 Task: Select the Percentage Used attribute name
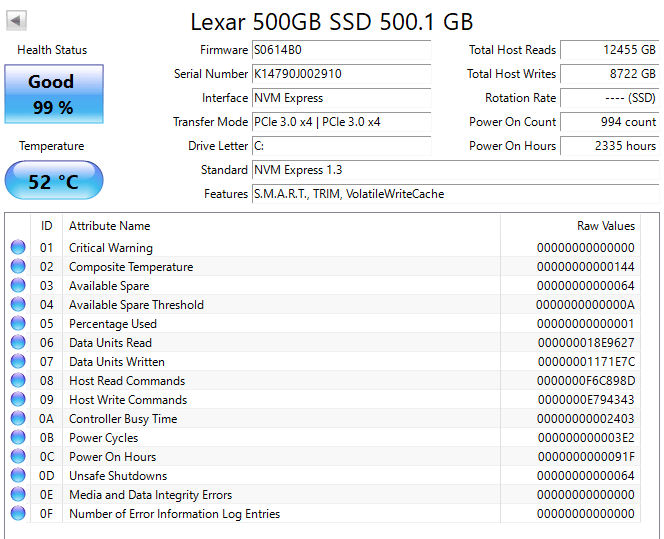coord(113,324)
